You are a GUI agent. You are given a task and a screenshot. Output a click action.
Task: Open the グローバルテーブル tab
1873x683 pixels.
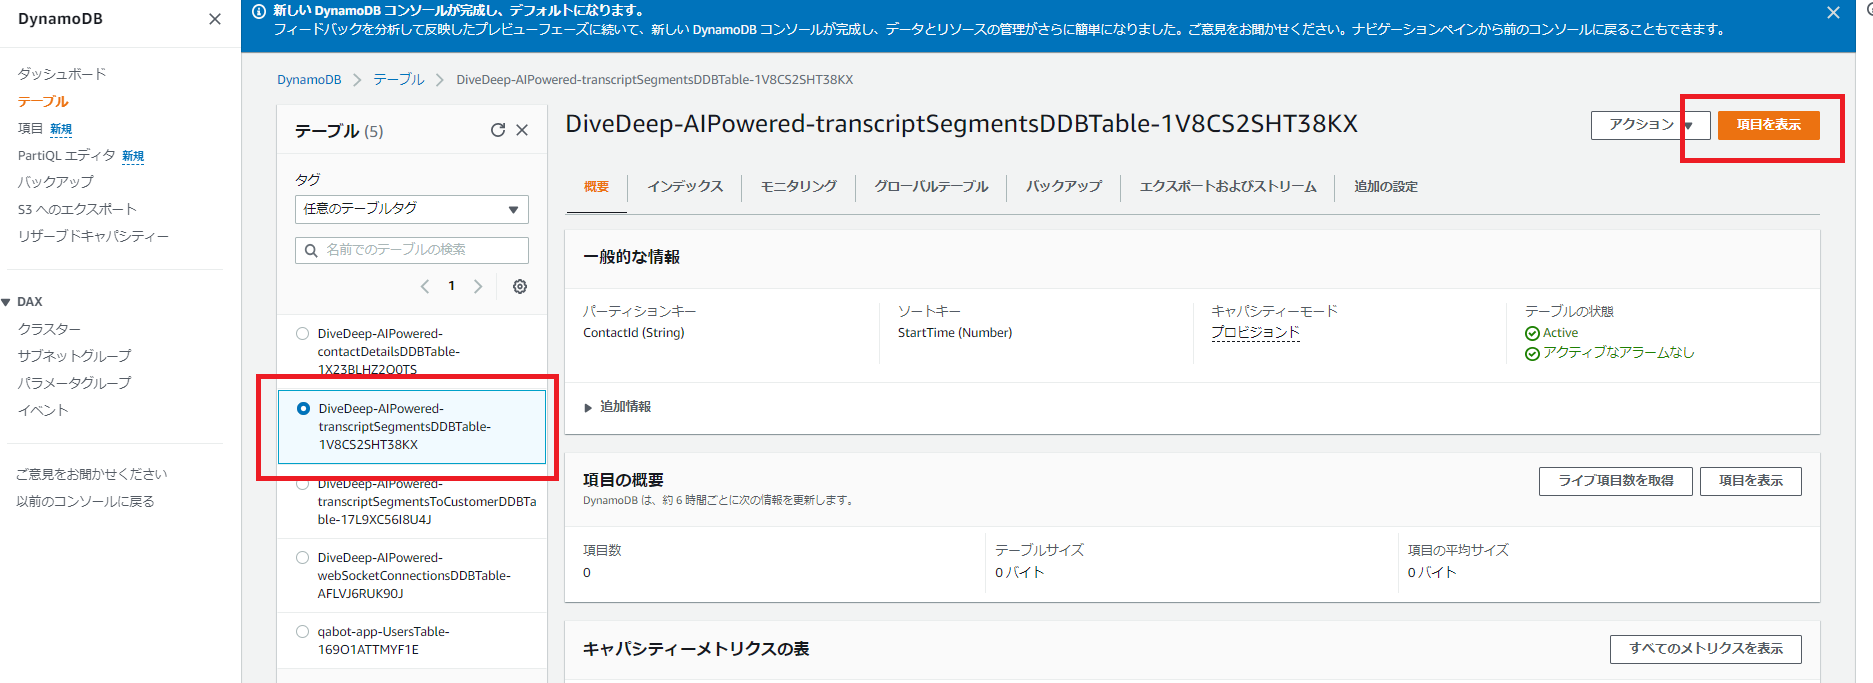[x=932, y=187]
